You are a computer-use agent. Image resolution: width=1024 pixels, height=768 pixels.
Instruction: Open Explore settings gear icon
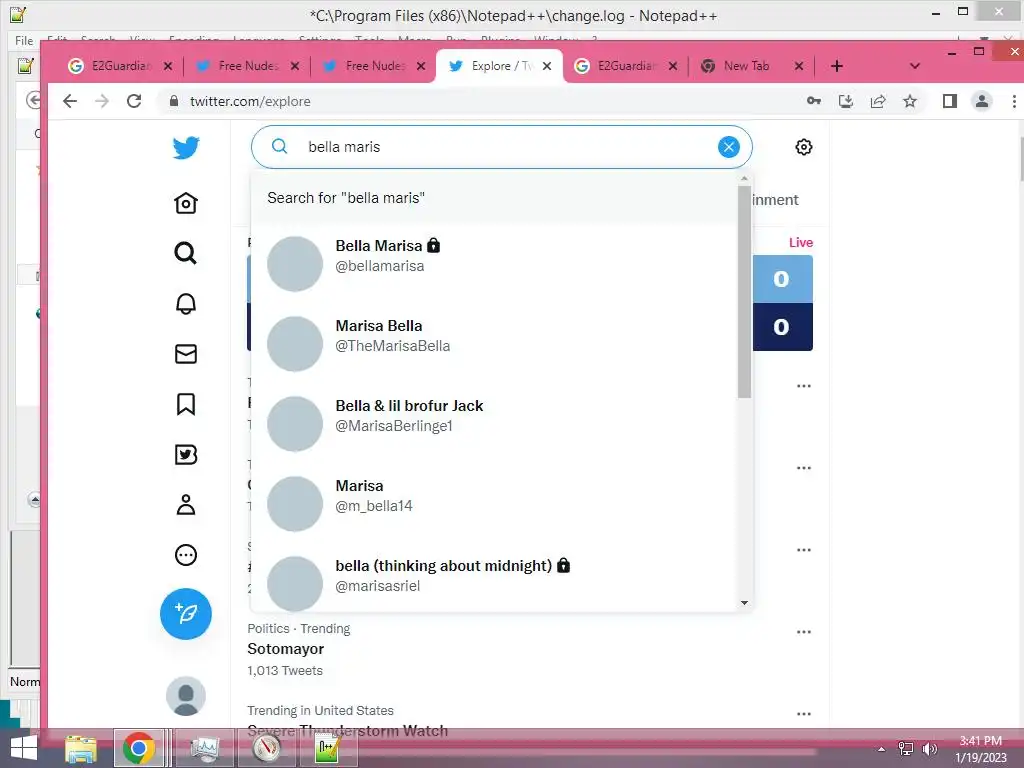pyautogui.click(x=804, y=147)
